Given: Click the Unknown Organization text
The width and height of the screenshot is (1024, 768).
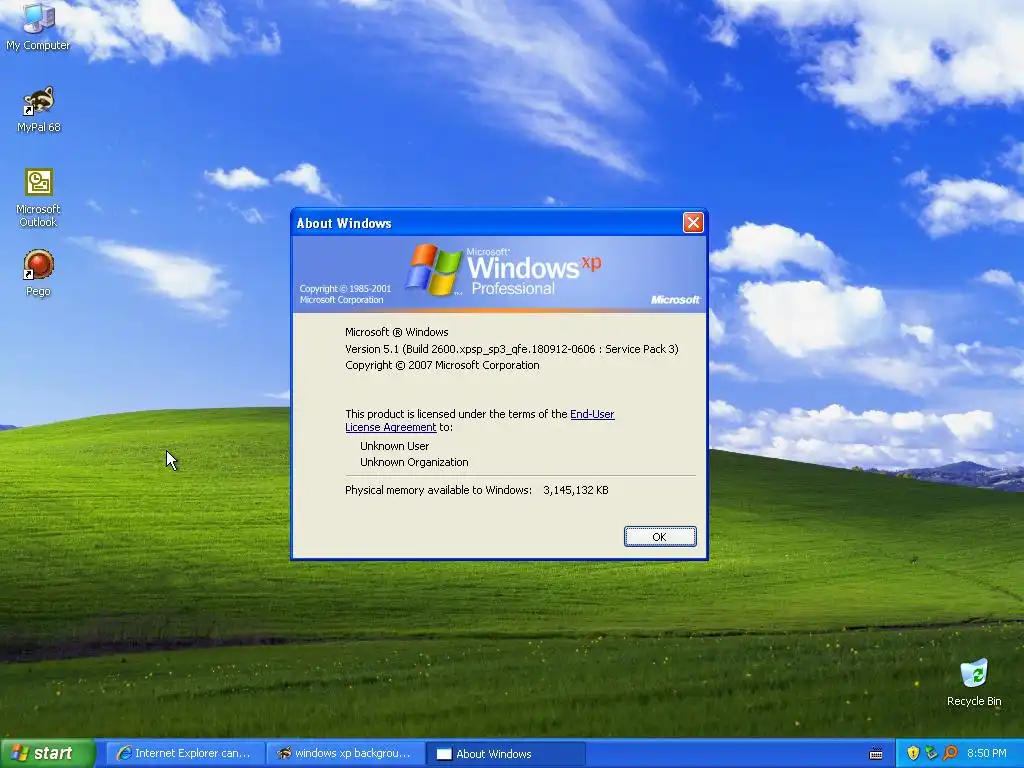Looking at the screenshot, I should tap(414, 462).
